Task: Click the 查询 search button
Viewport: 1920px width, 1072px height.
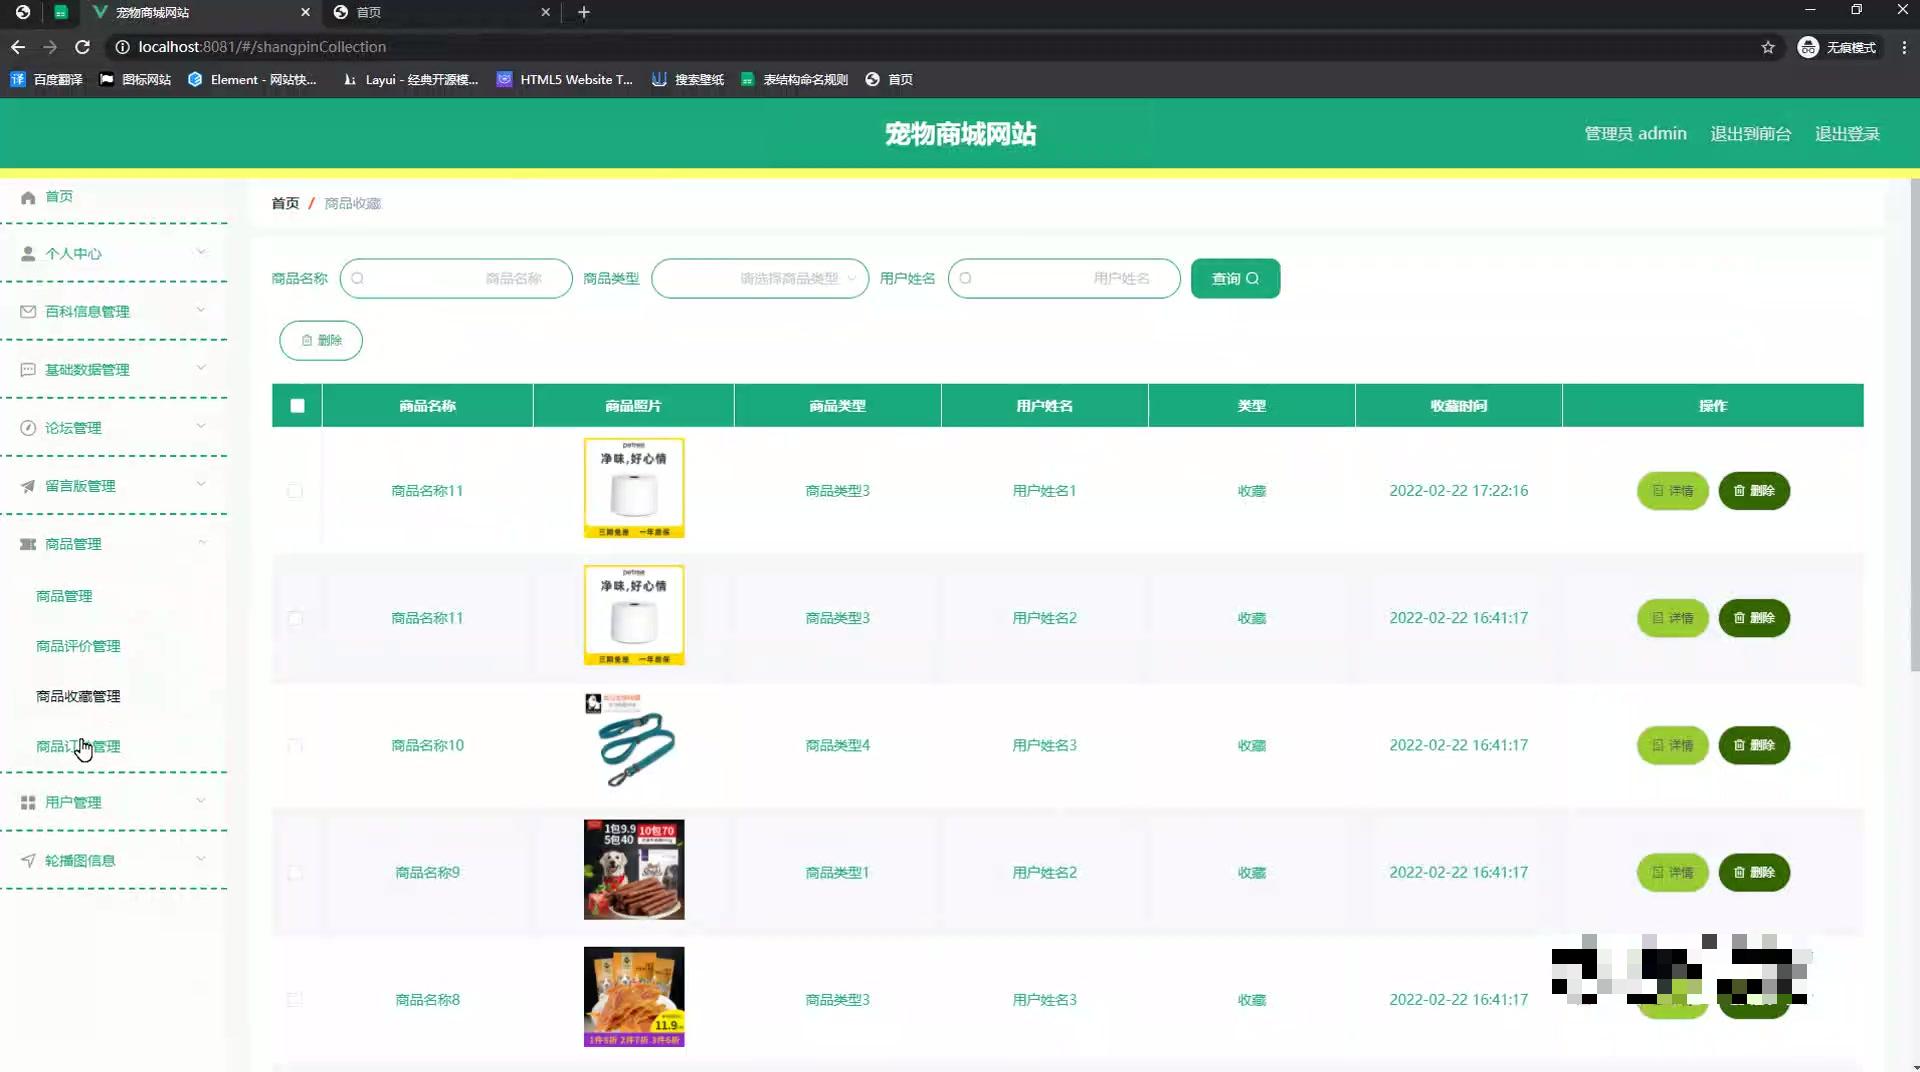Action: click(x=1235, y=279)
